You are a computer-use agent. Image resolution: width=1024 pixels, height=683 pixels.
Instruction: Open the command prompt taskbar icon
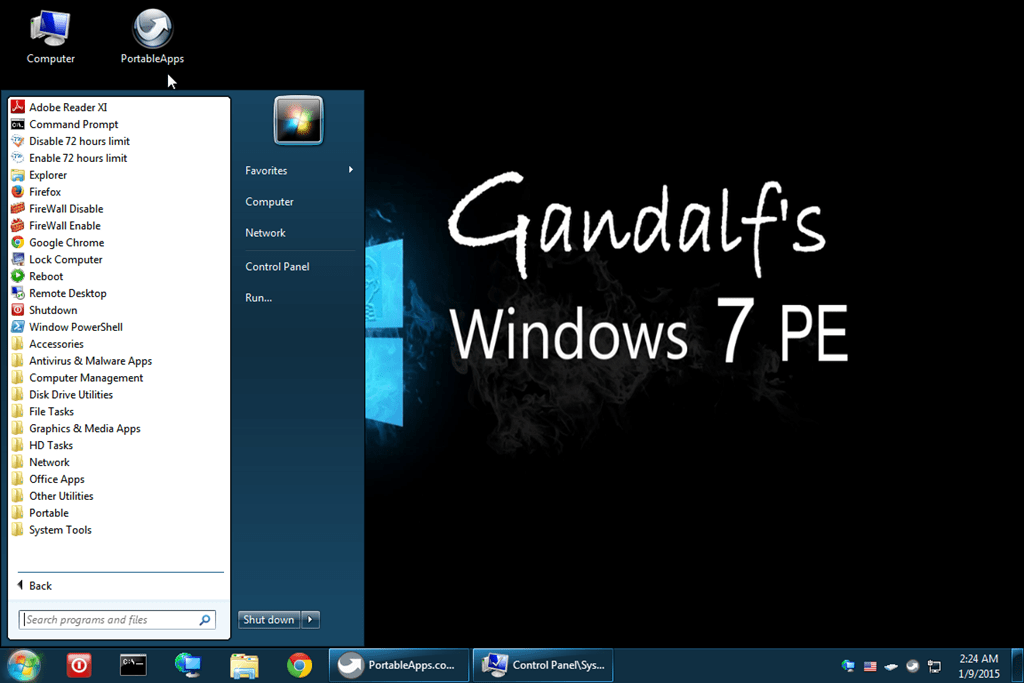[x=133, y=665]
